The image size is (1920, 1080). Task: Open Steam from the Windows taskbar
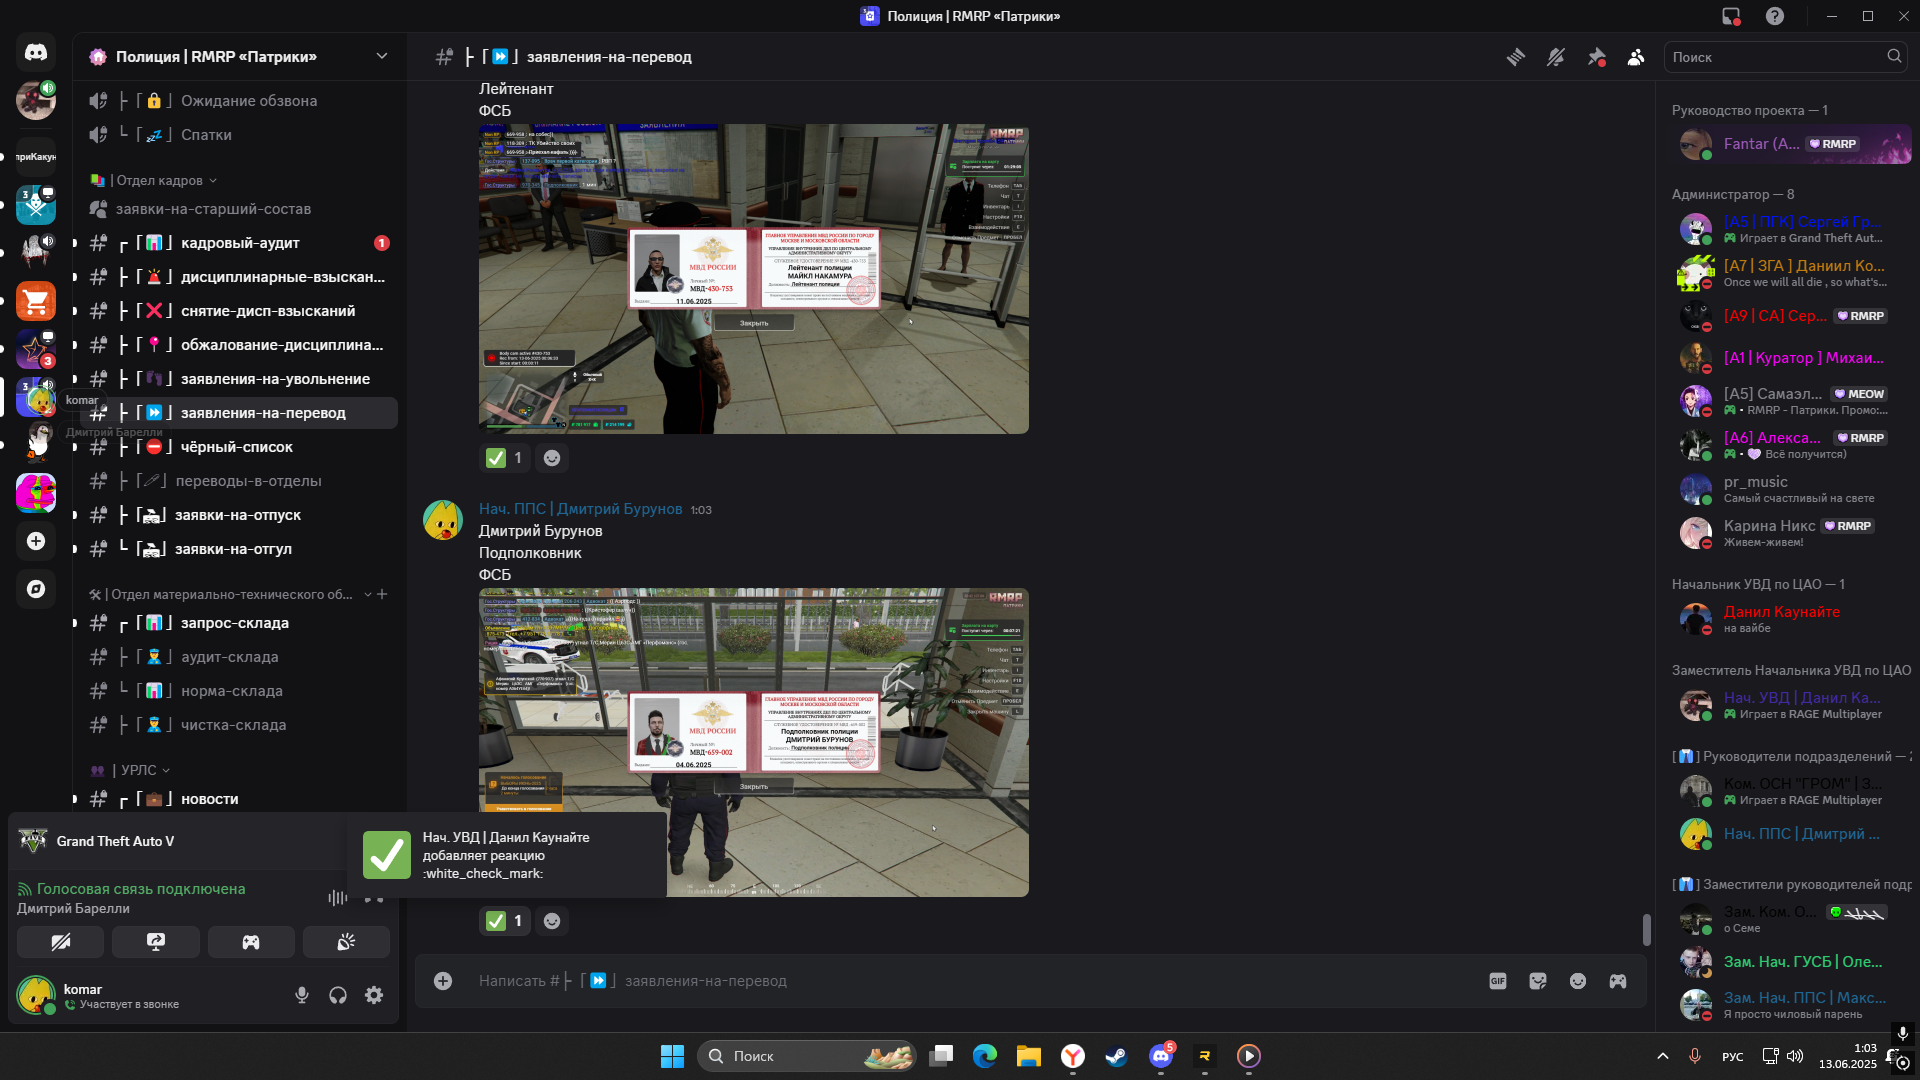click(x=1116, y=1056)
